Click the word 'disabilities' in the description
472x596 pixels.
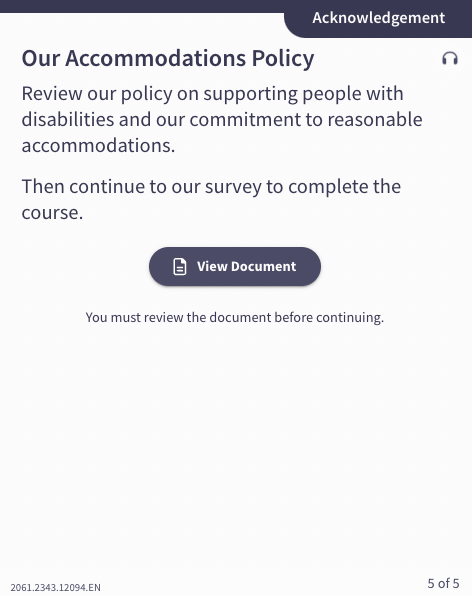click(68, 119)
